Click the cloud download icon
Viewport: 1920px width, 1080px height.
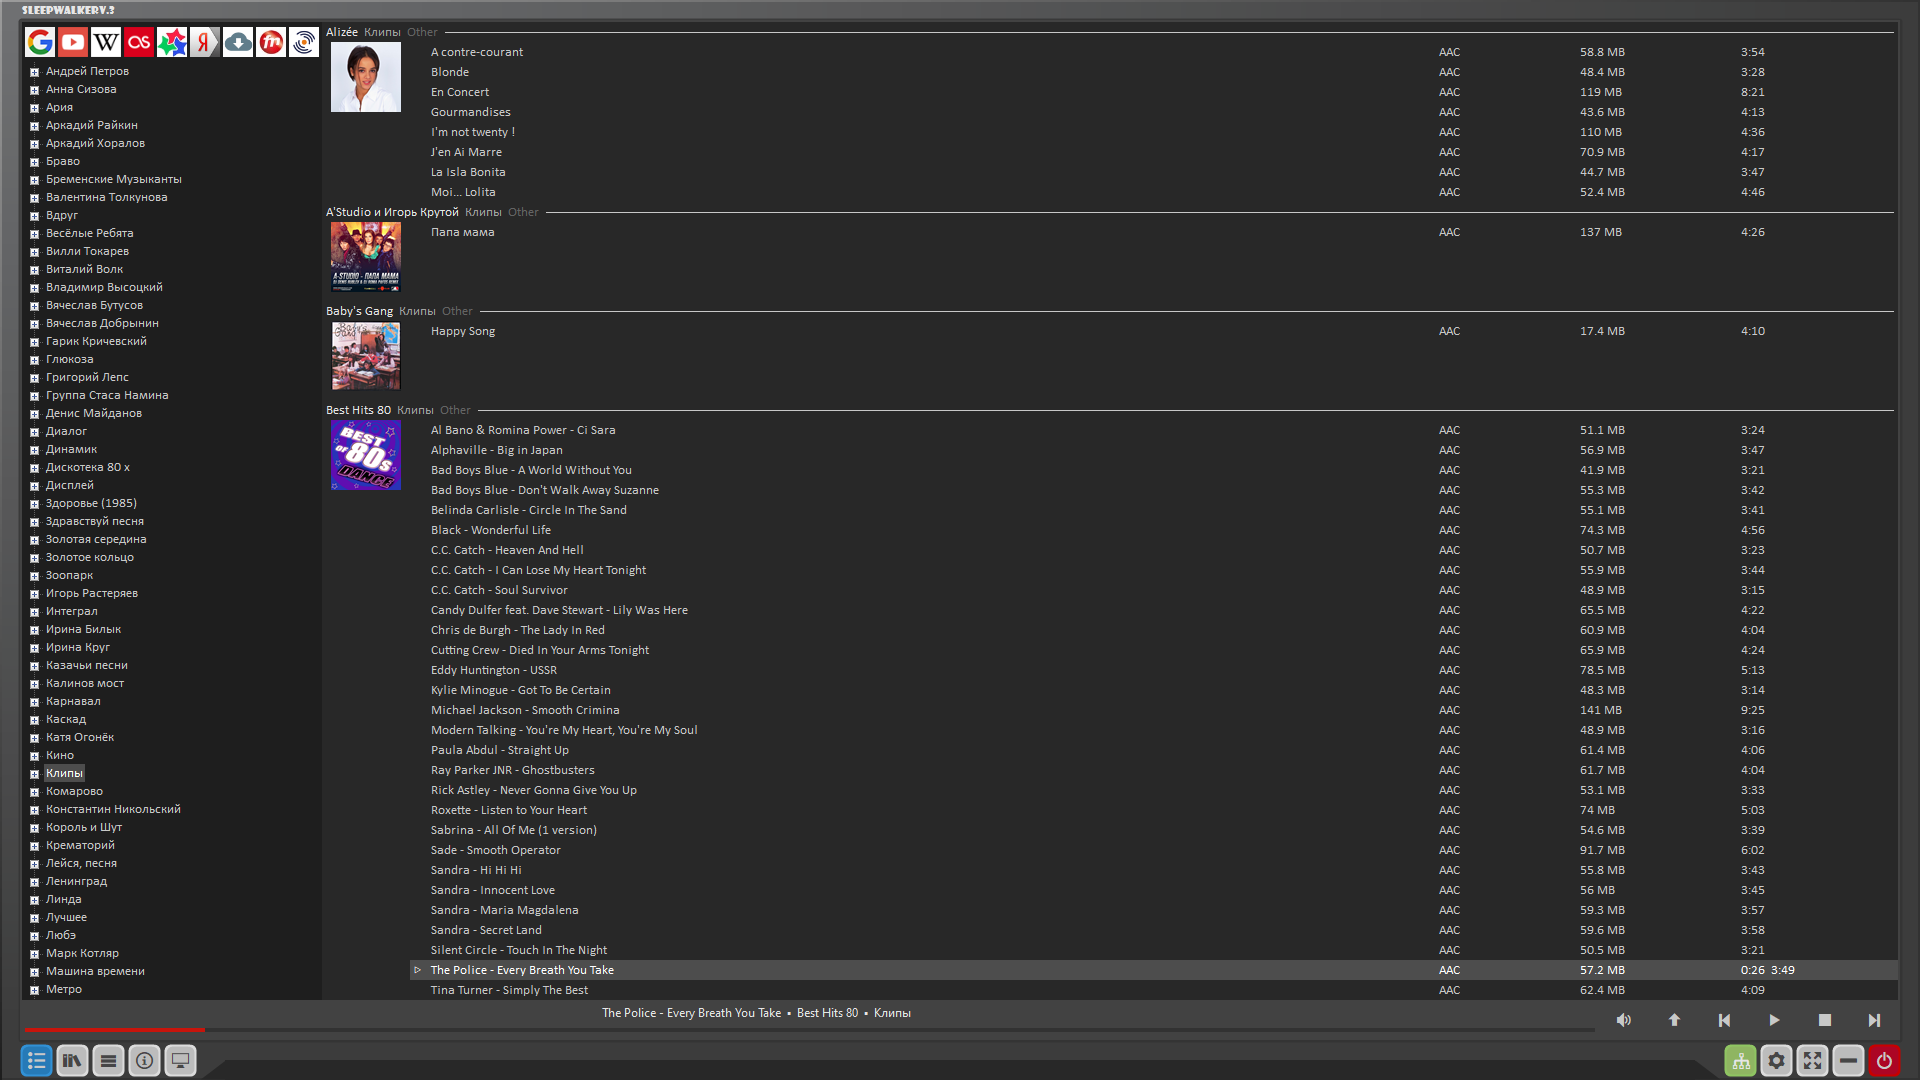click(x=238, y=42)
